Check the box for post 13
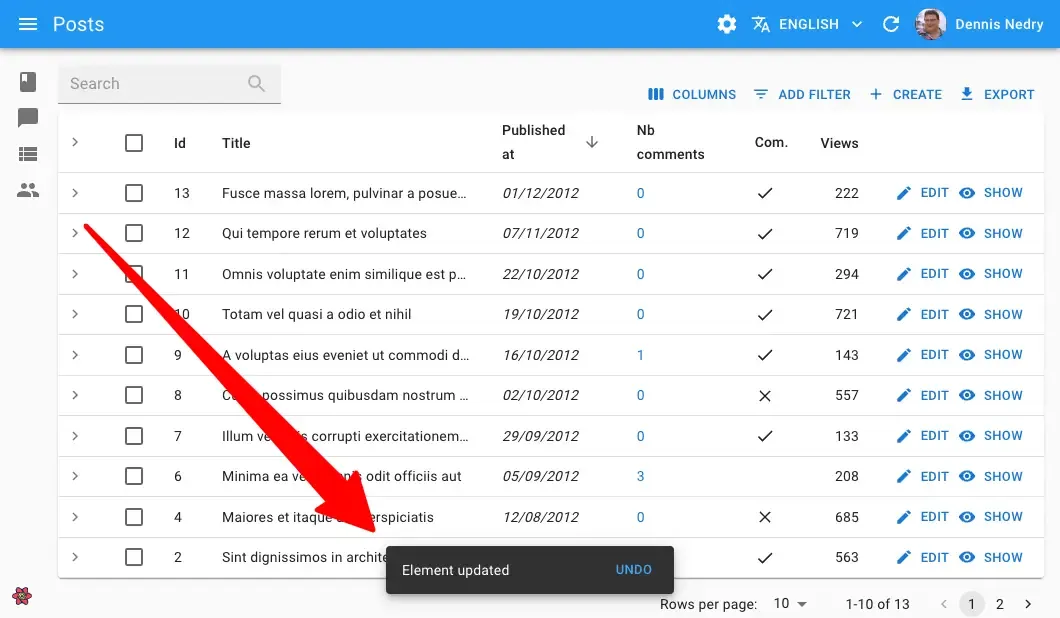 point(134,193)
